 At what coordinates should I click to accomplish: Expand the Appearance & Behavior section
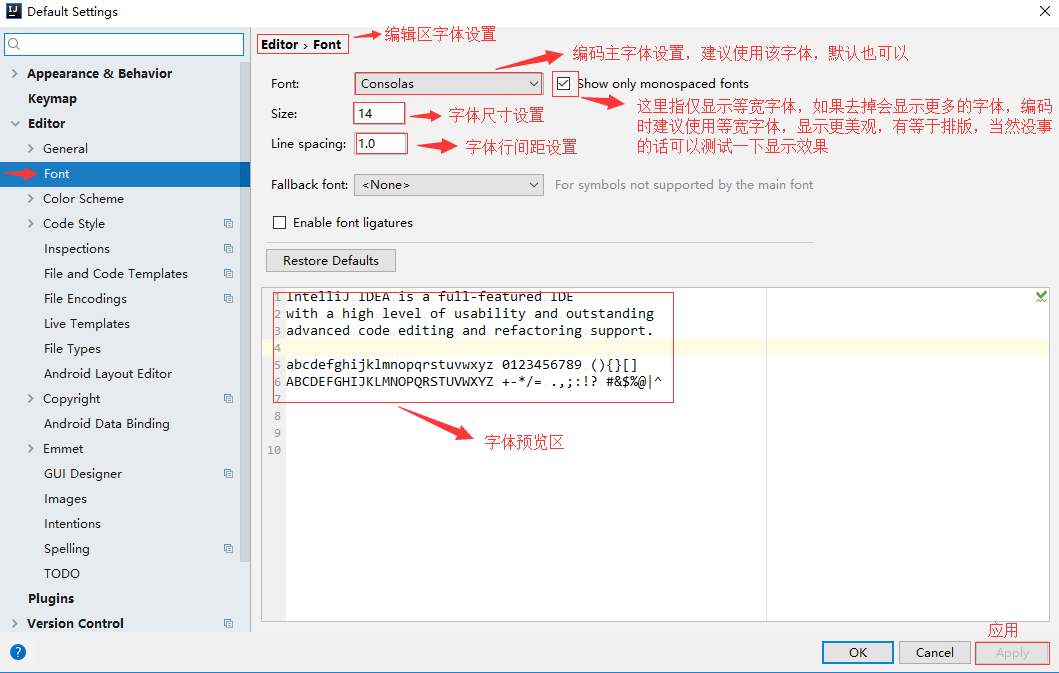(x=15, y=74)
